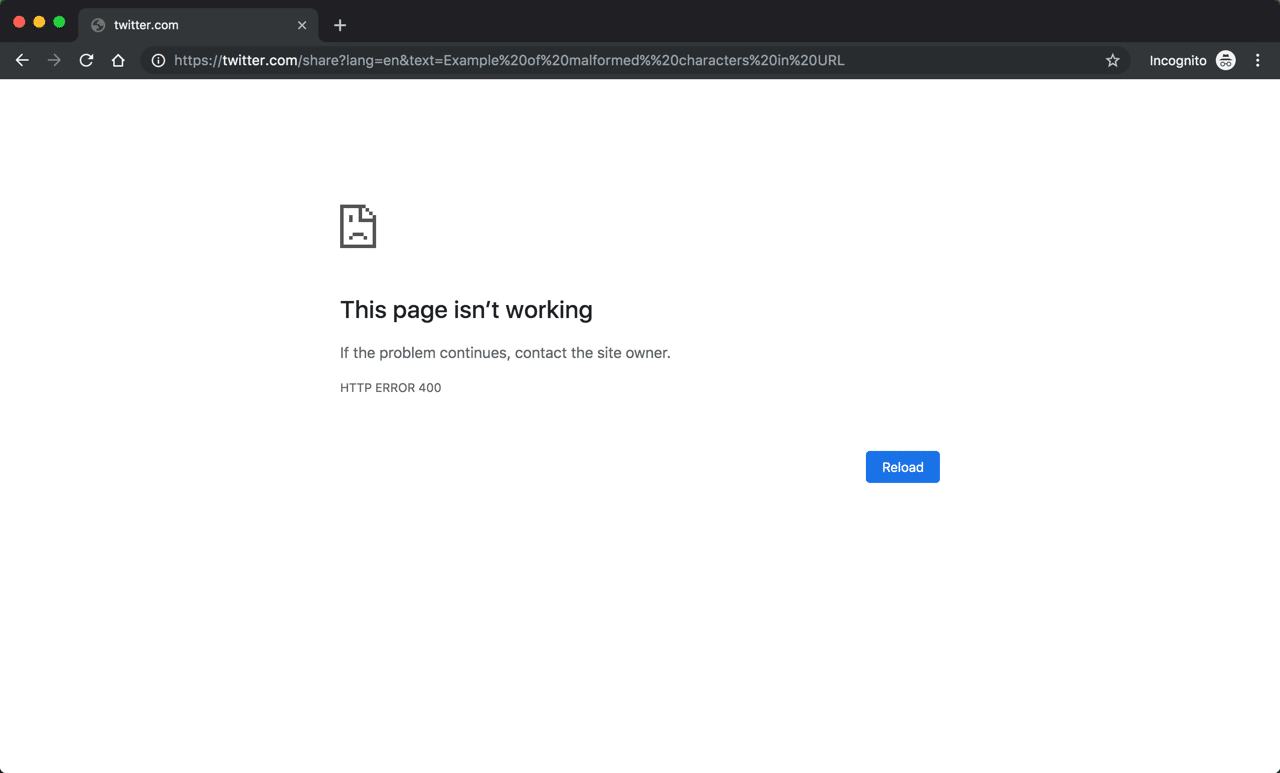Open a new tab with the plus button
This screenshot has height=773, width=1280.
click(x=339, y=25)
